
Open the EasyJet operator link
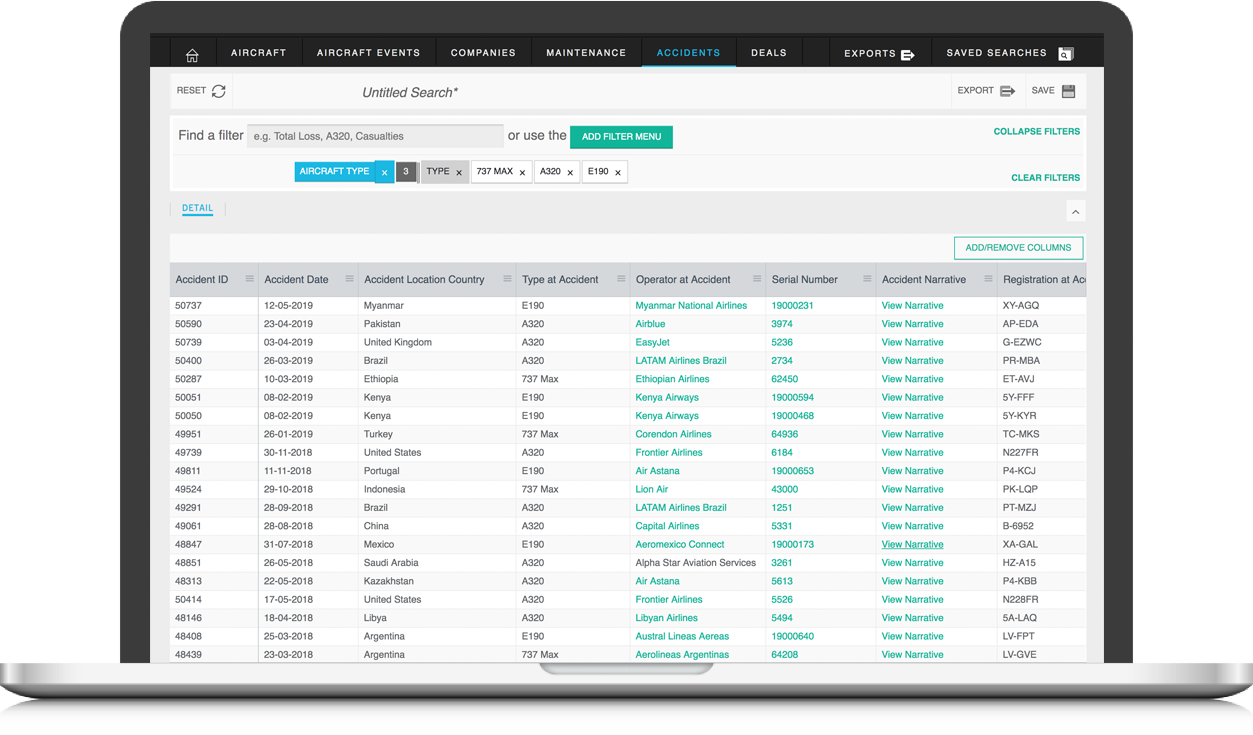tap(653, 342)
